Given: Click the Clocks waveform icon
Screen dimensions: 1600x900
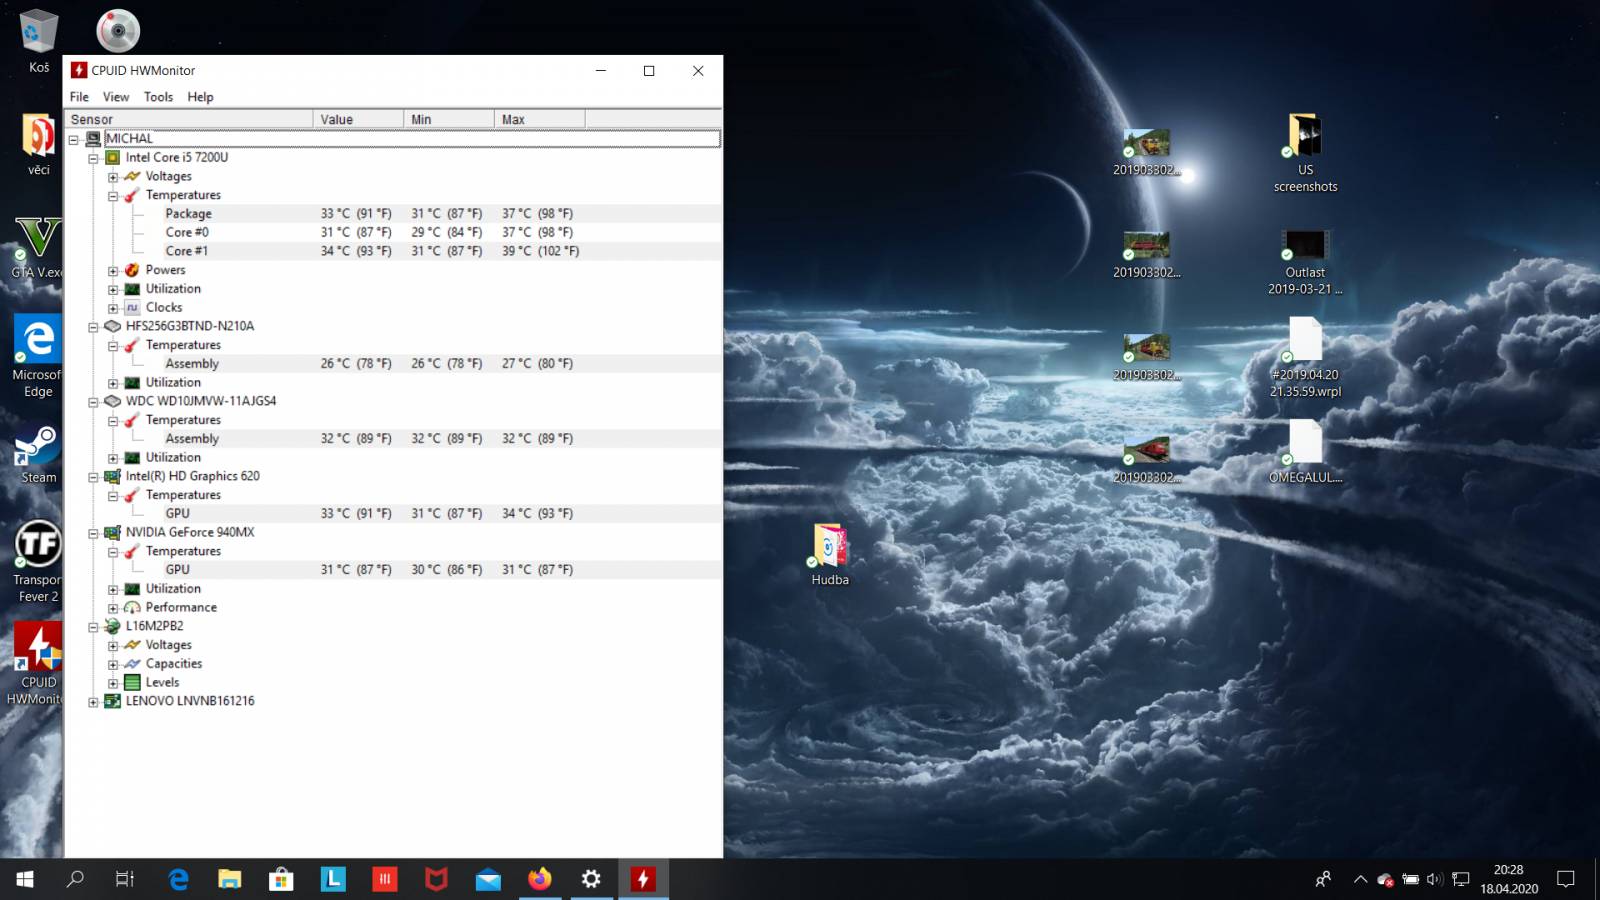Looking at the screenshot, I should [132, 307].
